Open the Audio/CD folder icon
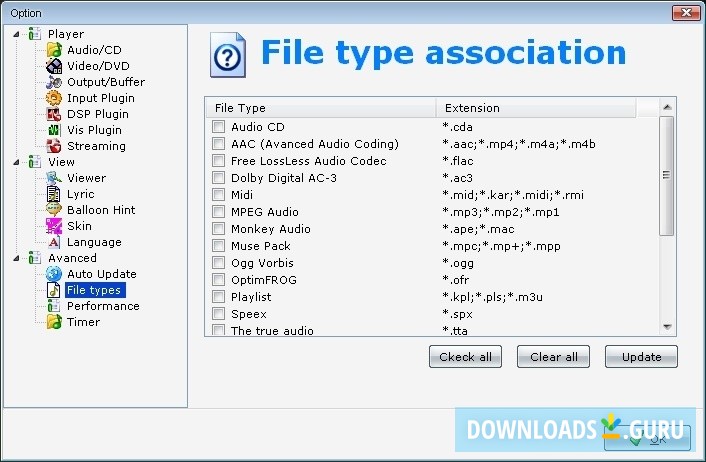Viewport: 706px width, 462px height. (54, 50)
